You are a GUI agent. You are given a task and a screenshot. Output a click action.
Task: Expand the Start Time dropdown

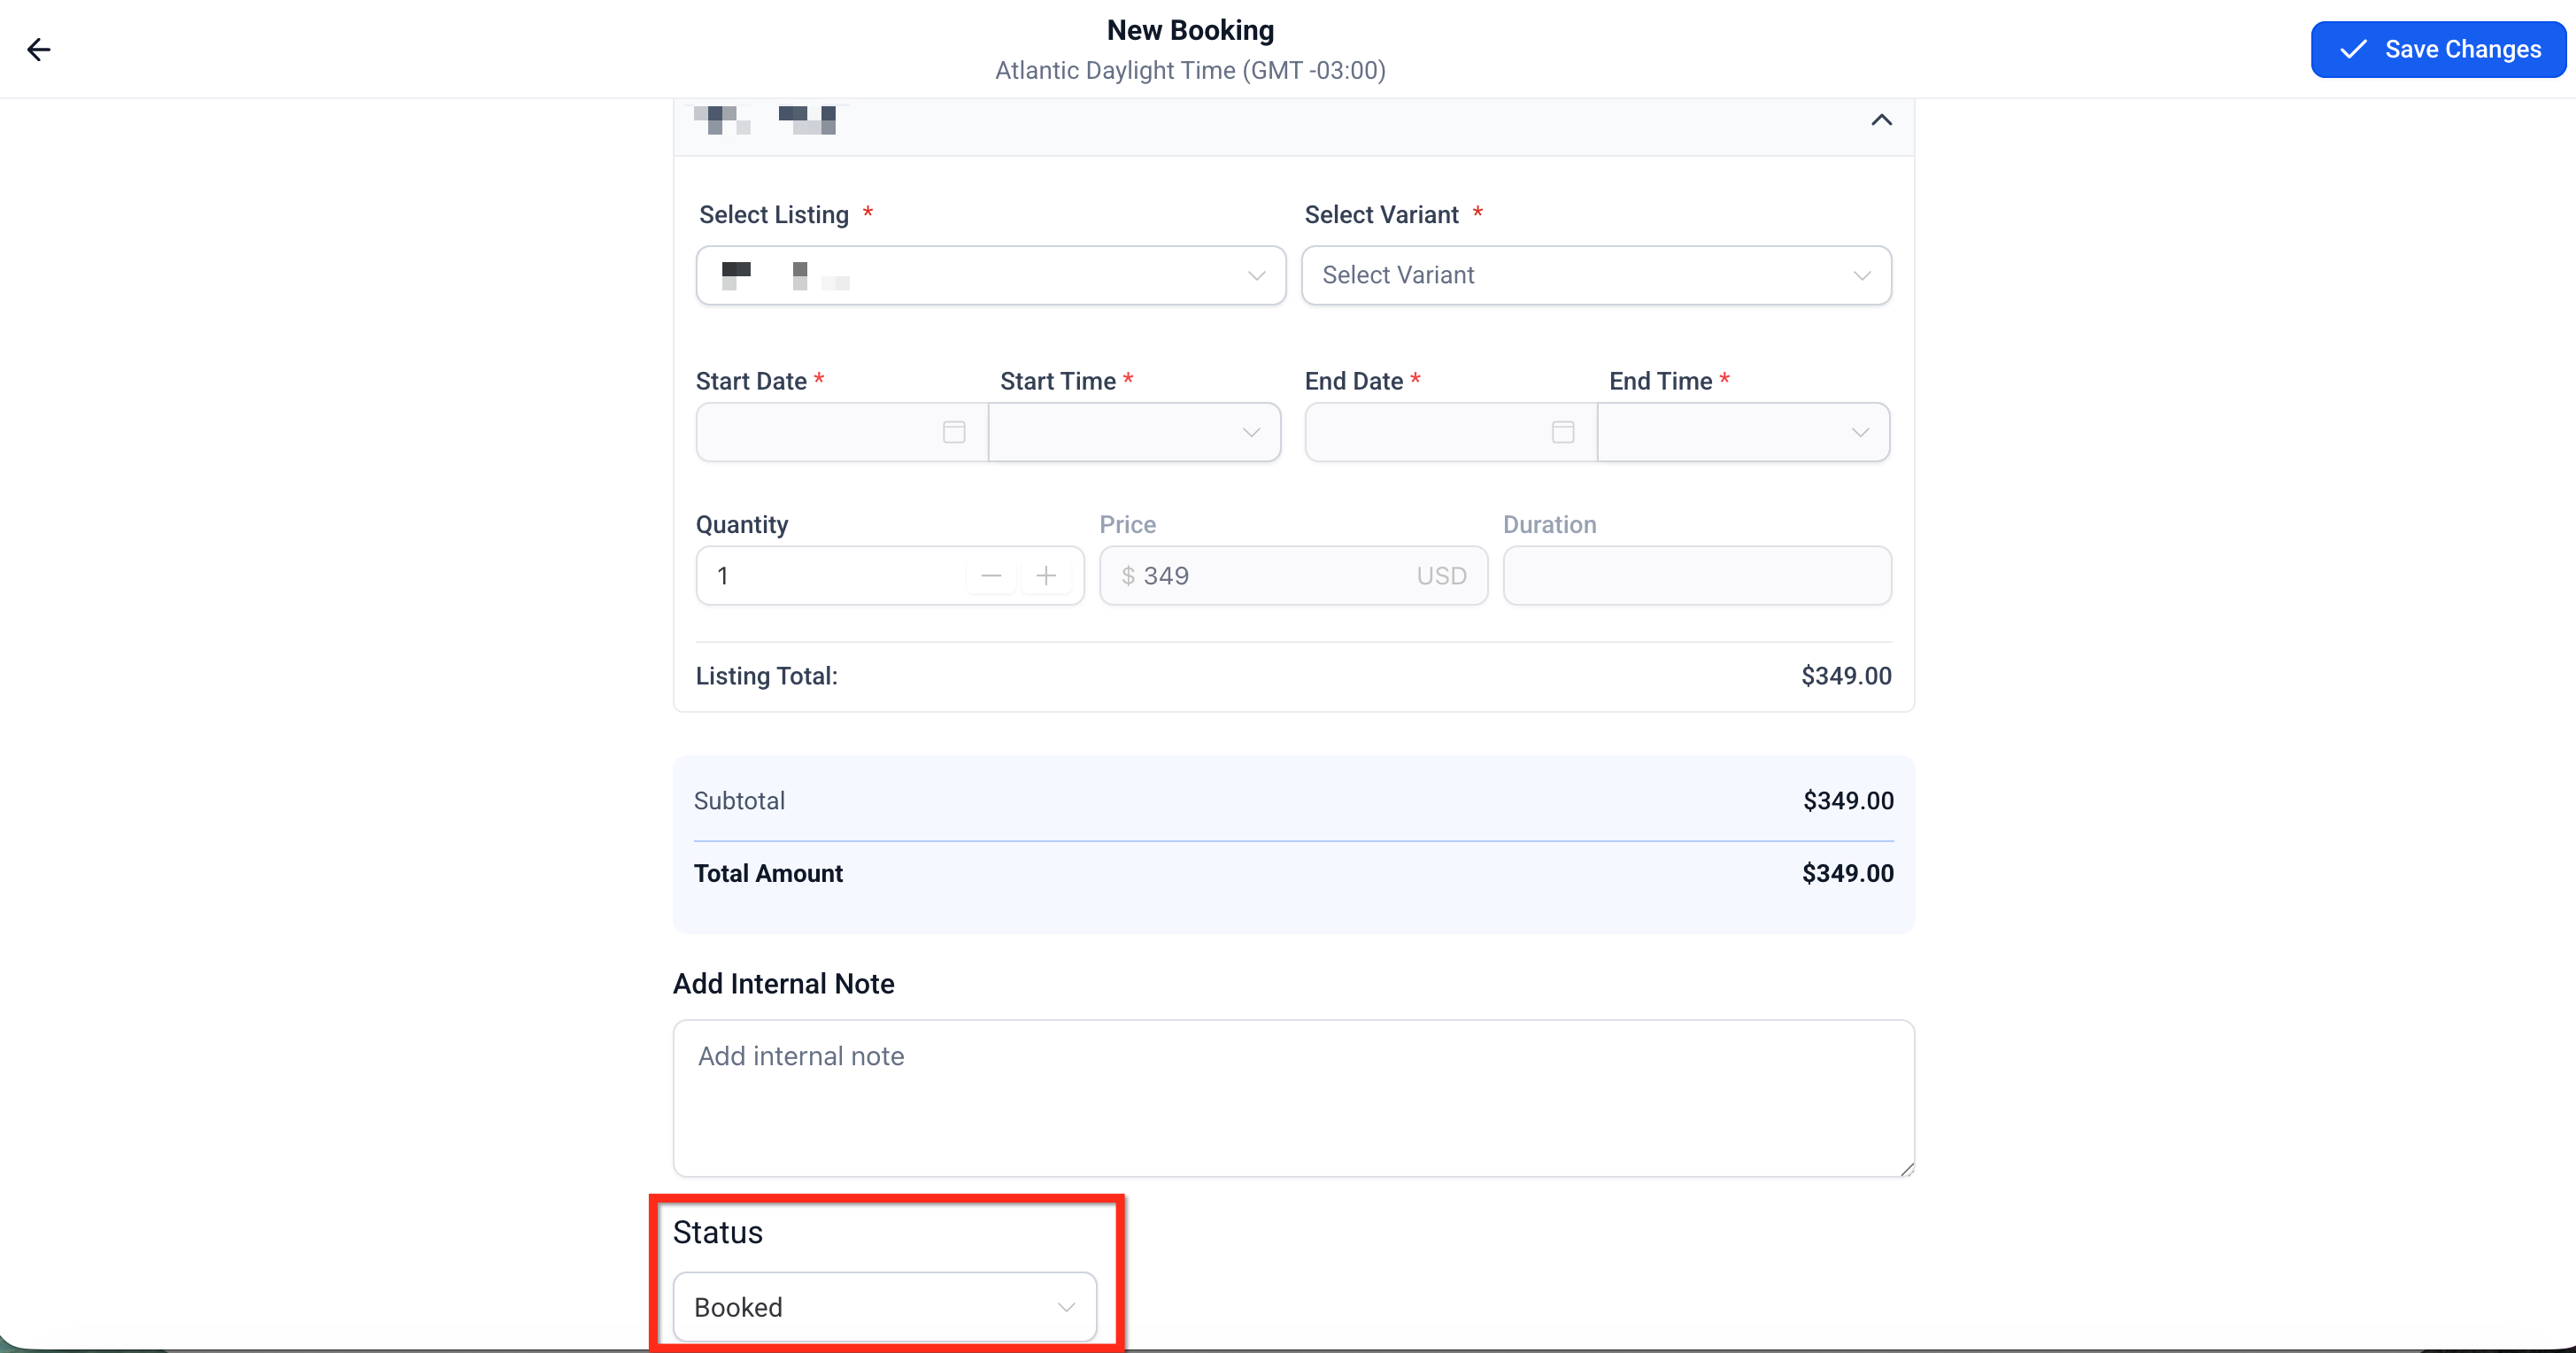1134,432
